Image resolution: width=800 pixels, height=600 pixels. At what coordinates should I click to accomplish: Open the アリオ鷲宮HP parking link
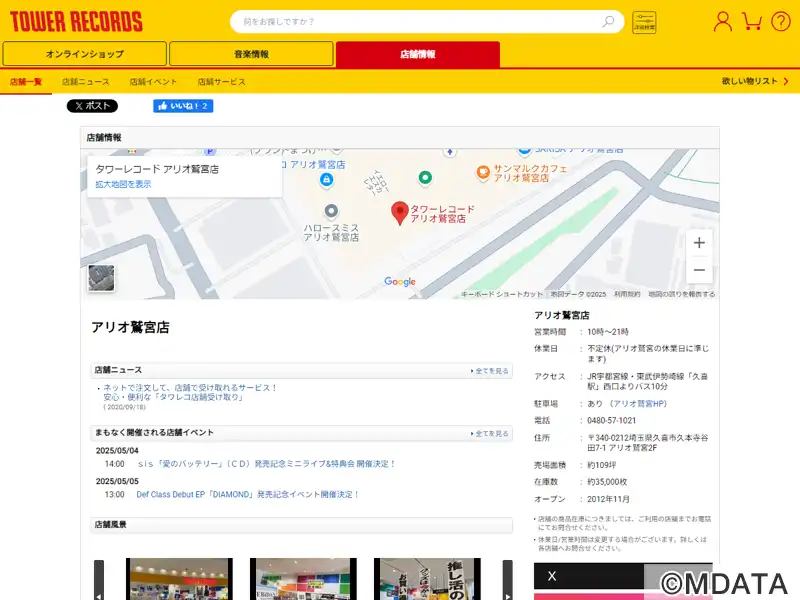coord(639,404)
